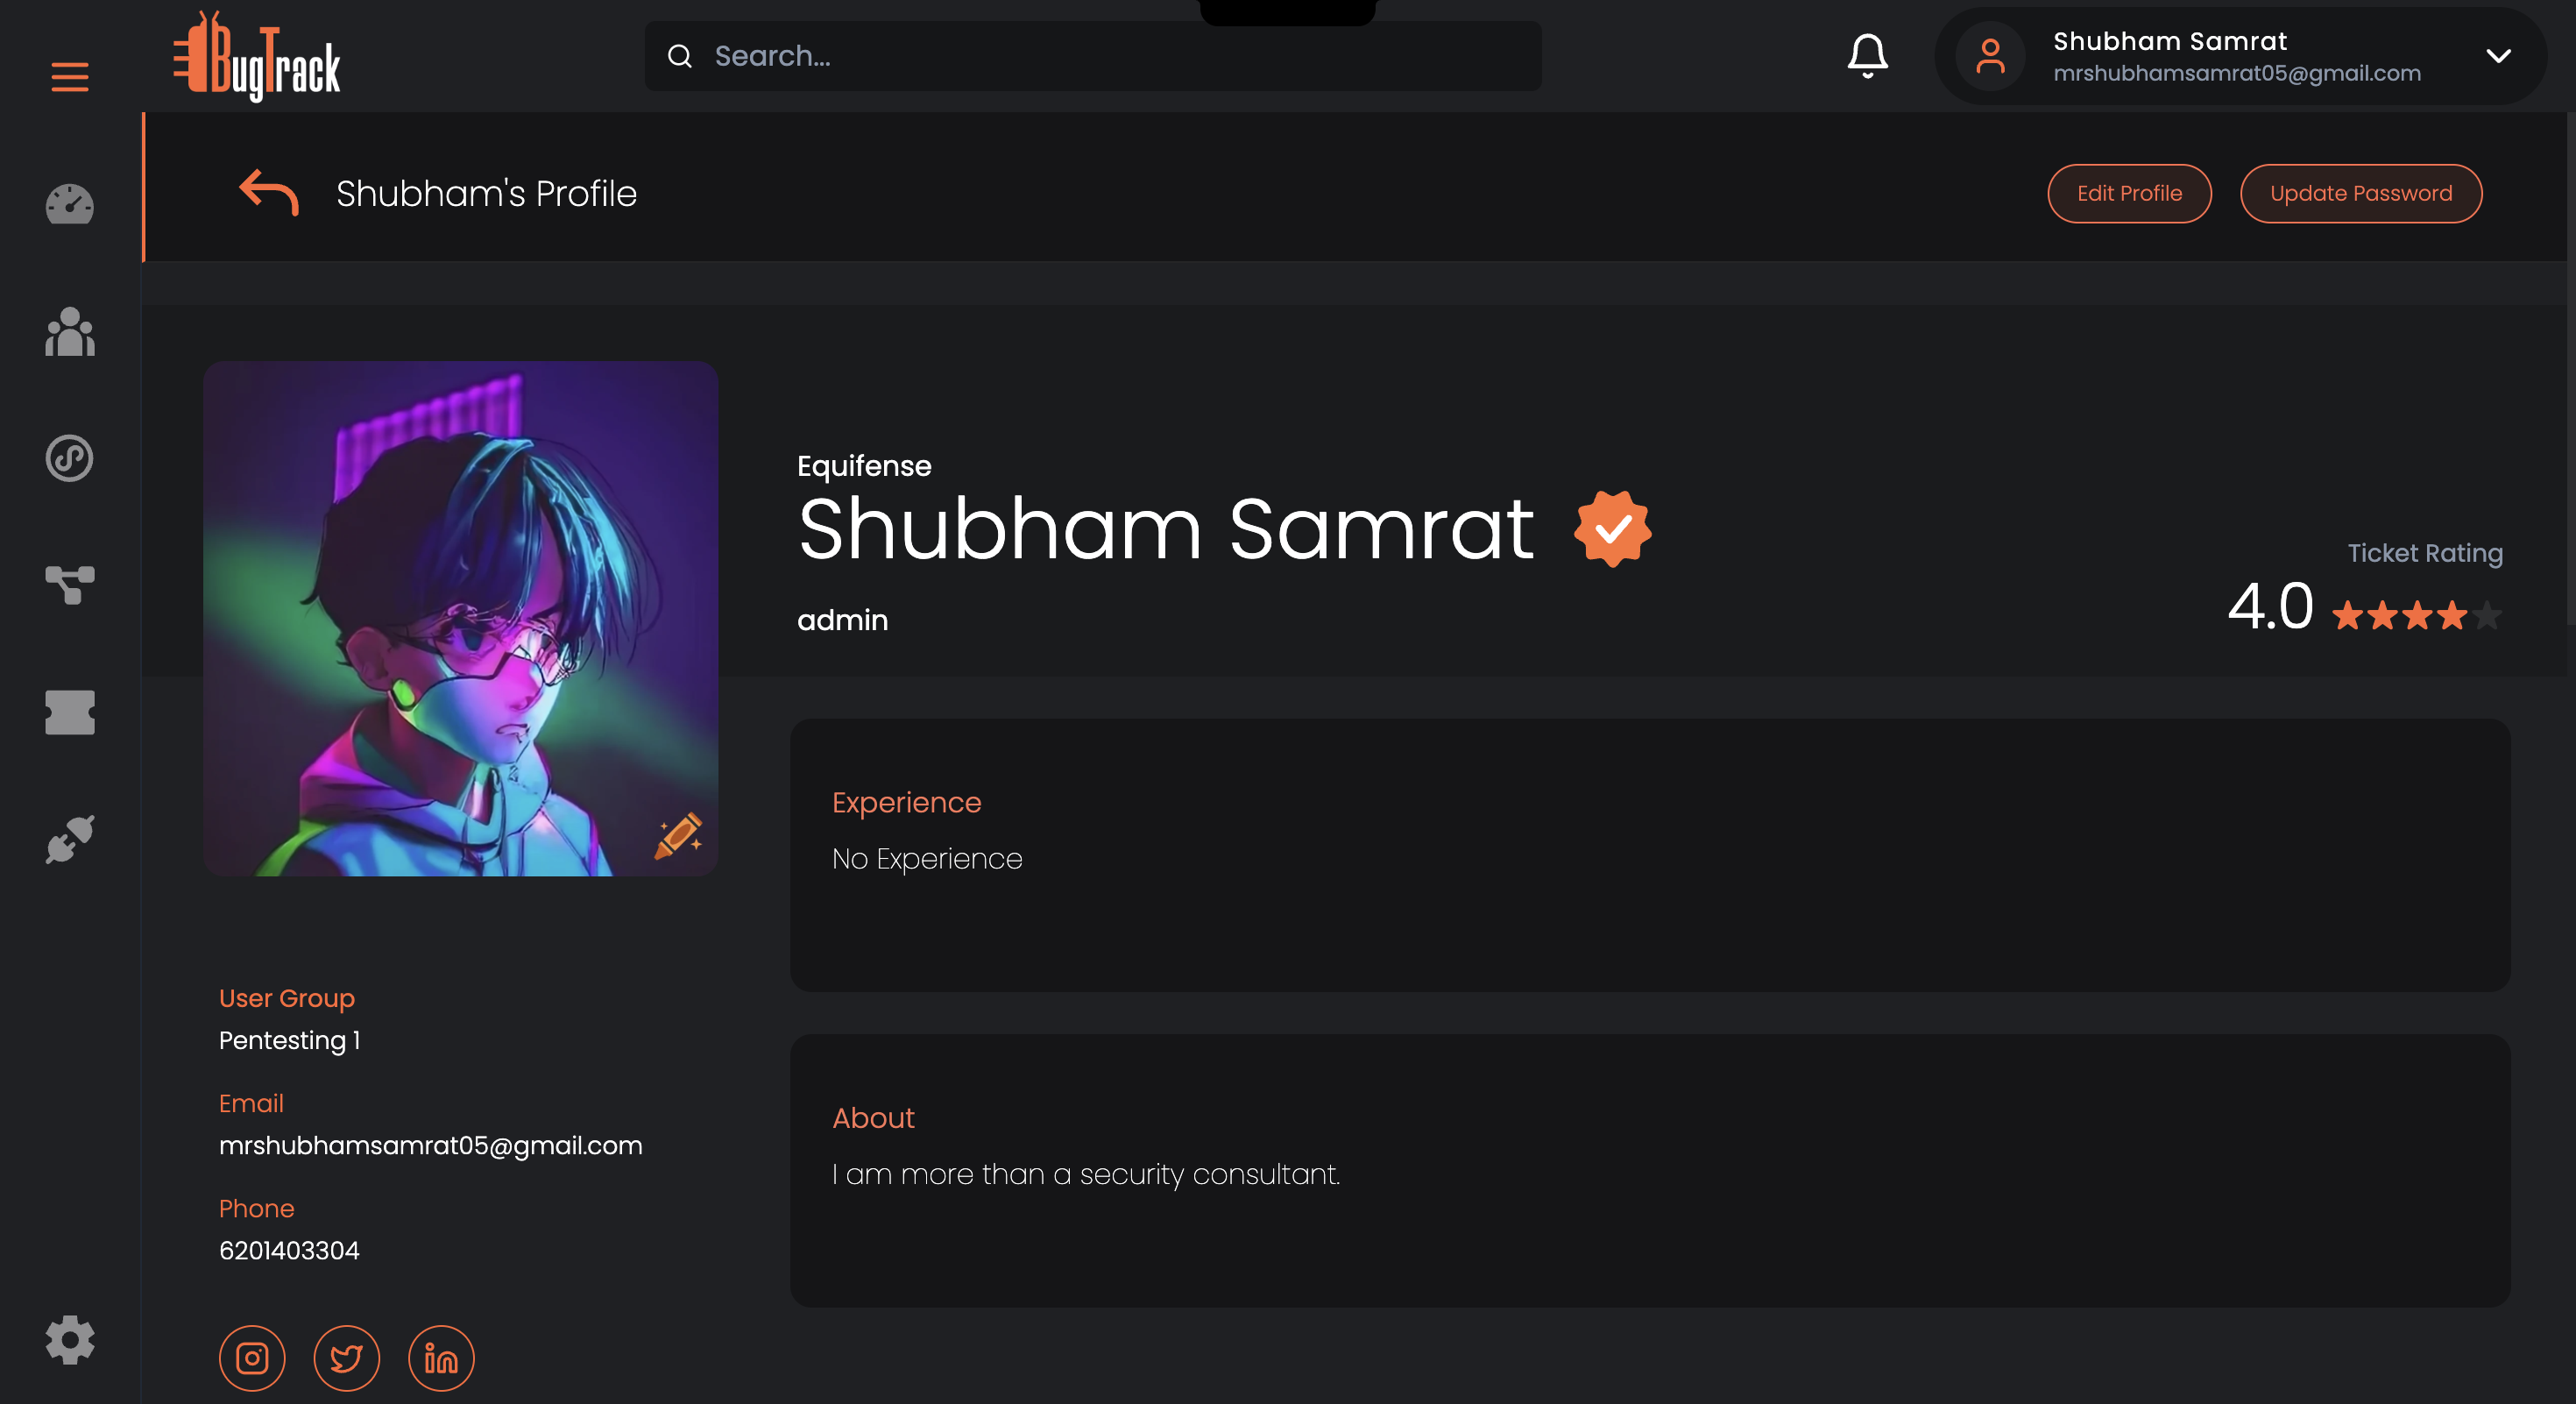This screenshot has height=1404, width=2576.
Task: Expand the Shubham Samrat account dropdown
Action: (2498, 56)
